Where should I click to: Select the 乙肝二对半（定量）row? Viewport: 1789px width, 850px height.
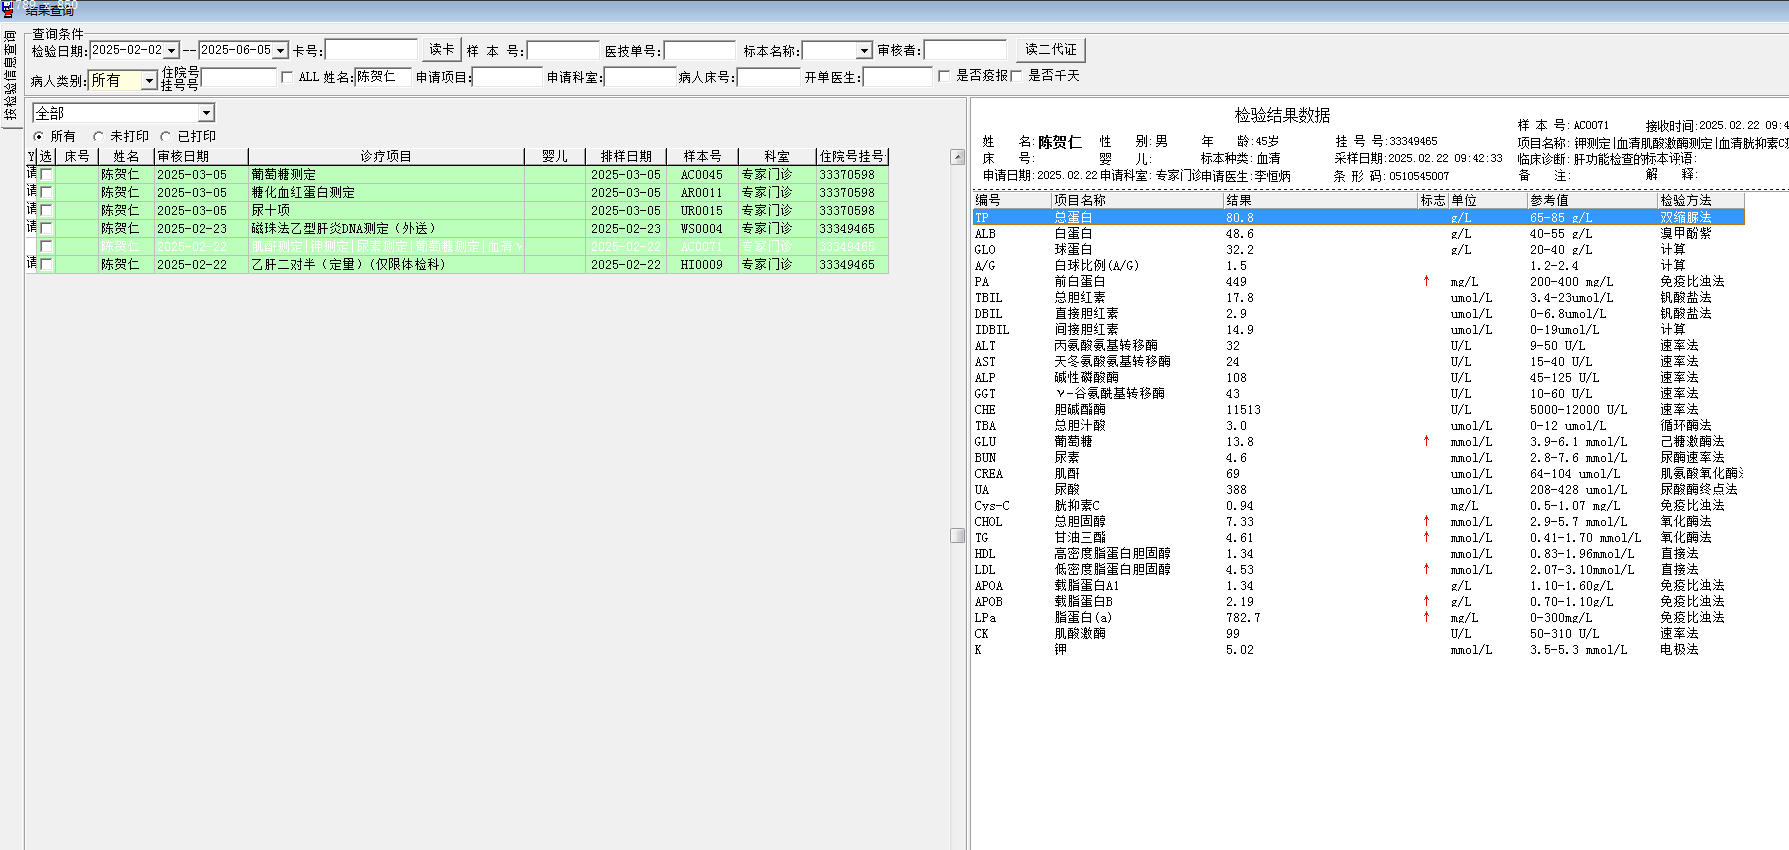tap(457, 265)
